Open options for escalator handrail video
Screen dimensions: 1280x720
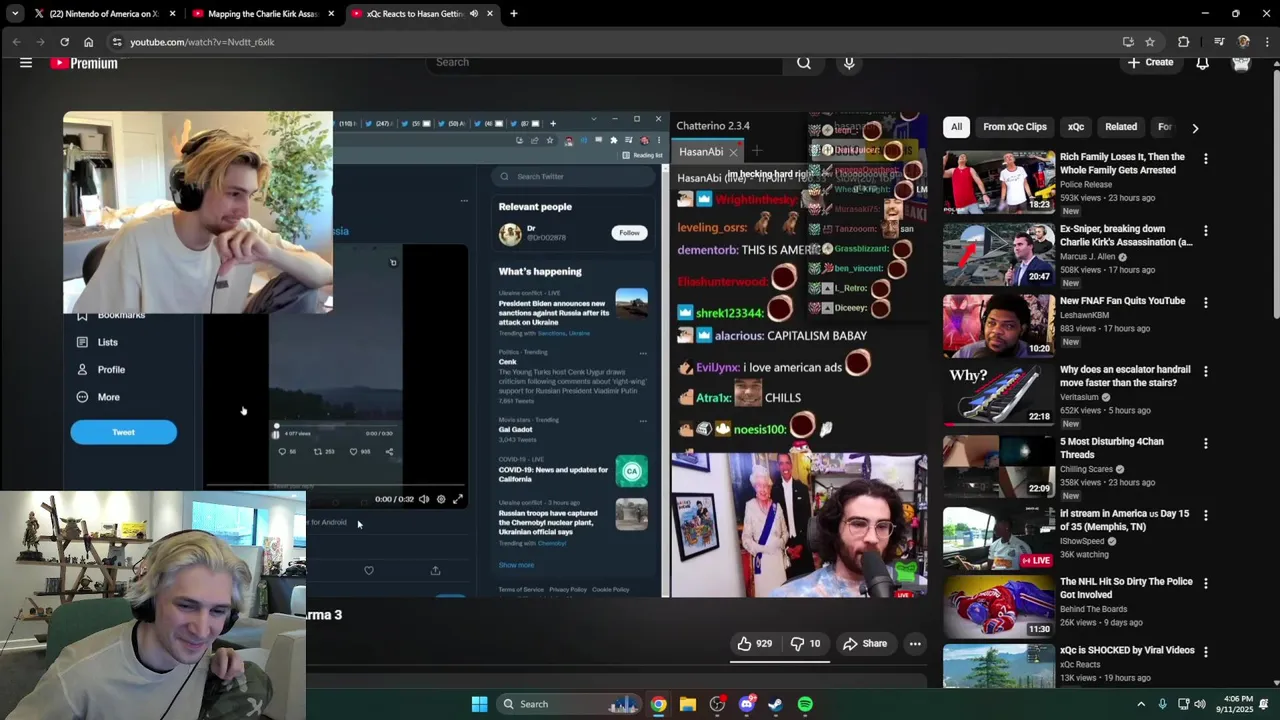pos(1206,372)
